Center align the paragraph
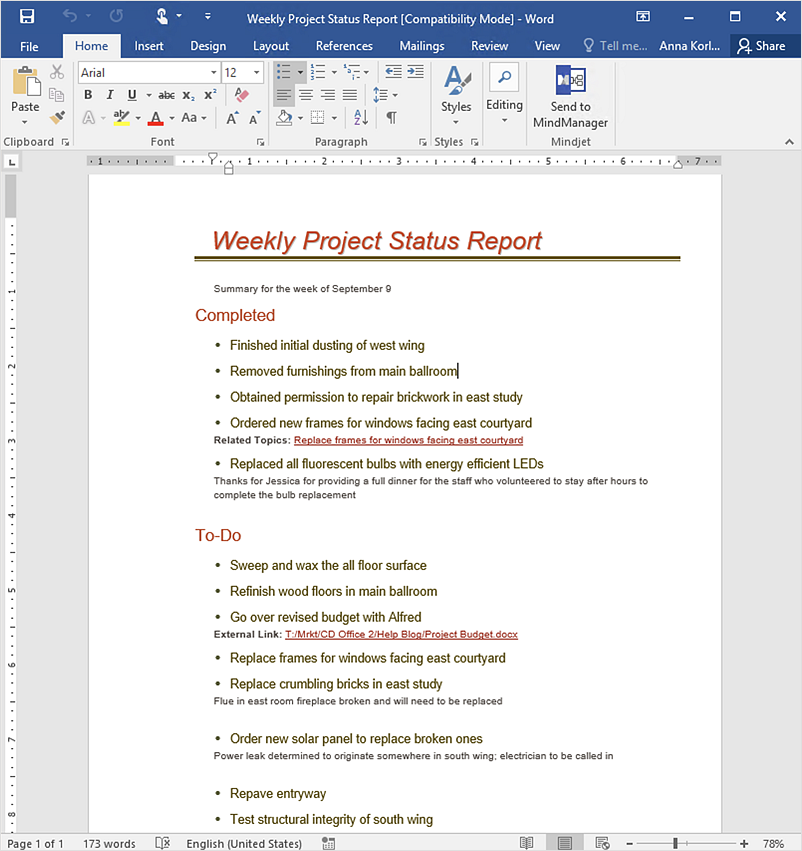Screen dimensions: 802x851 click(x=306, y=95)
